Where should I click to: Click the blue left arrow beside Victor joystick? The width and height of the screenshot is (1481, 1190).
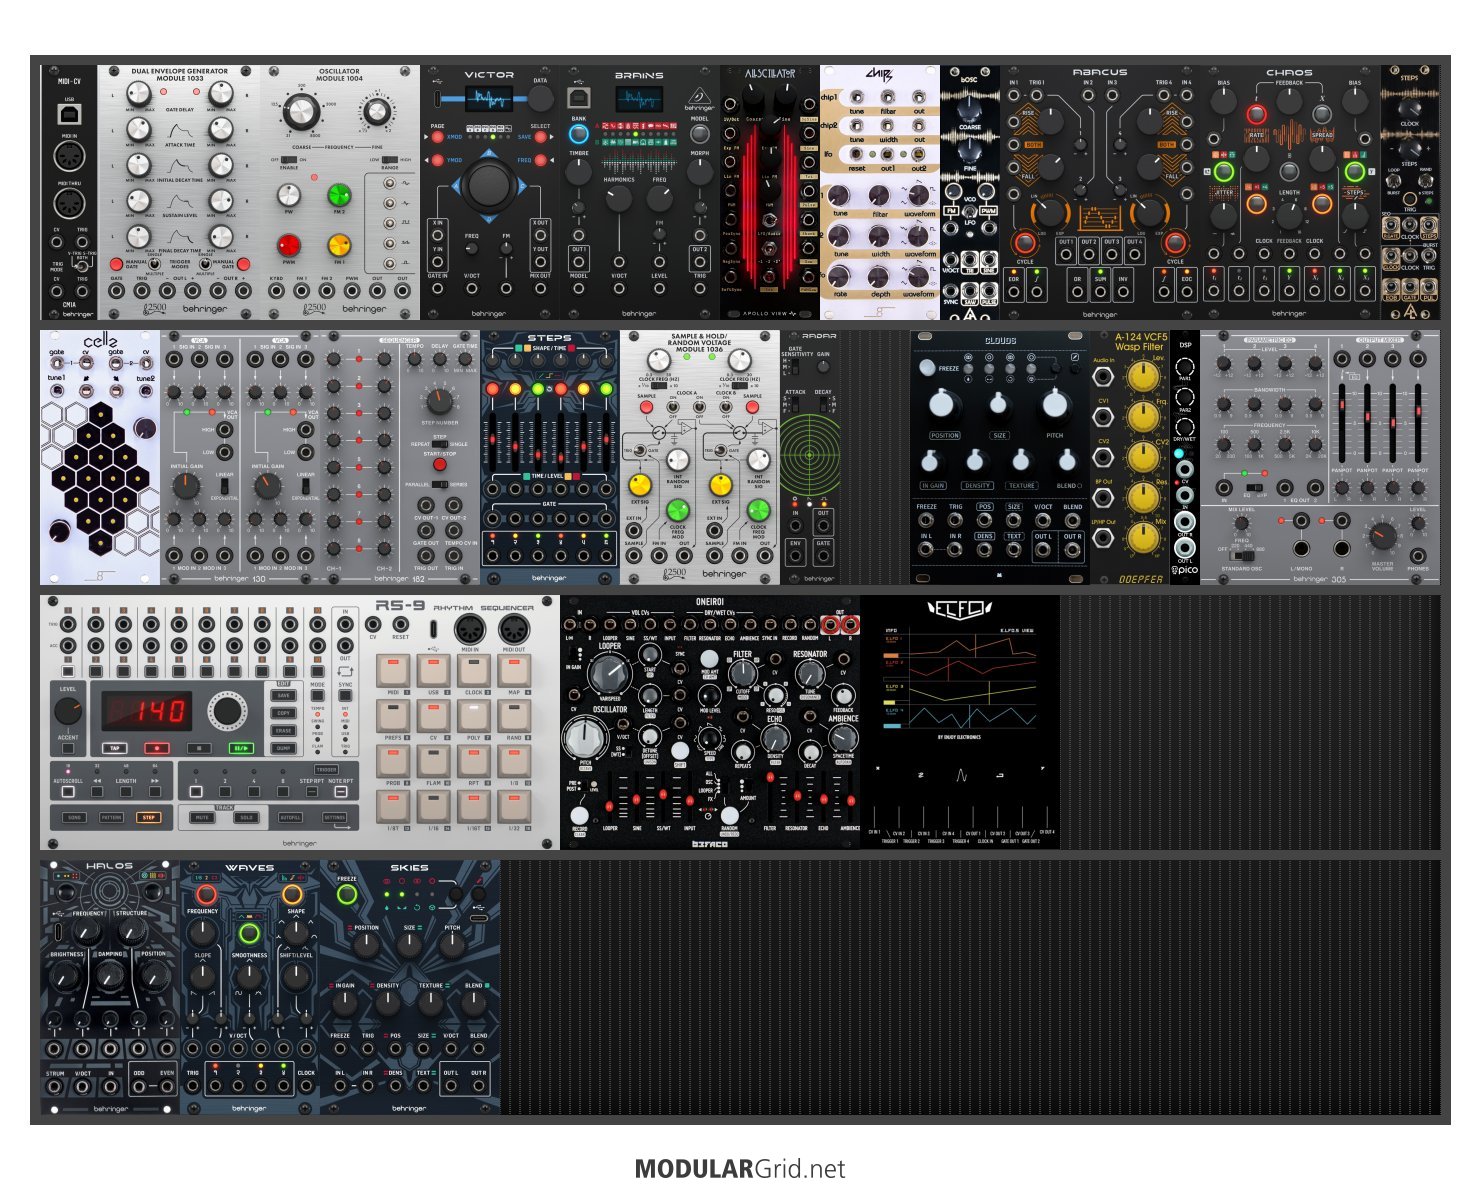pos(458,185)
